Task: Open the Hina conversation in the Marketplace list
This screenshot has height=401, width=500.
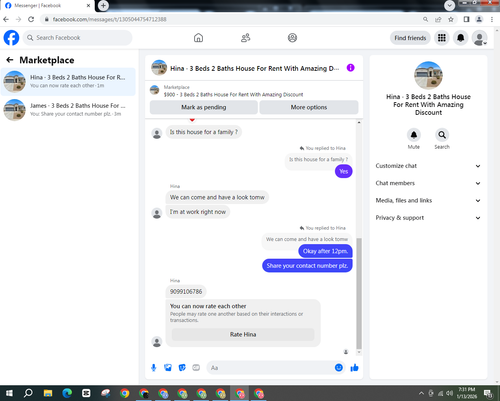Action: tap(68, 82)
